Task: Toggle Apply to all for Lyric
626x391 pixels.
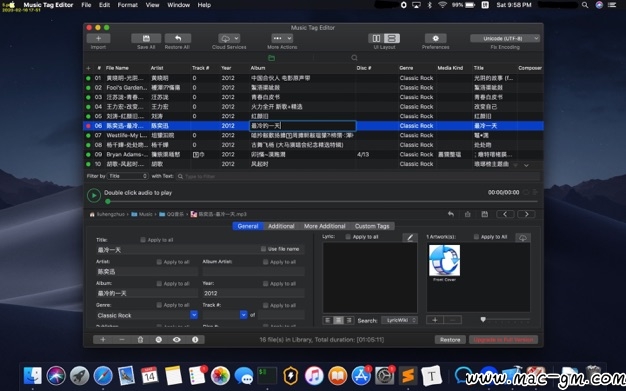Action: pyautogui.click(x=348, y=237)
